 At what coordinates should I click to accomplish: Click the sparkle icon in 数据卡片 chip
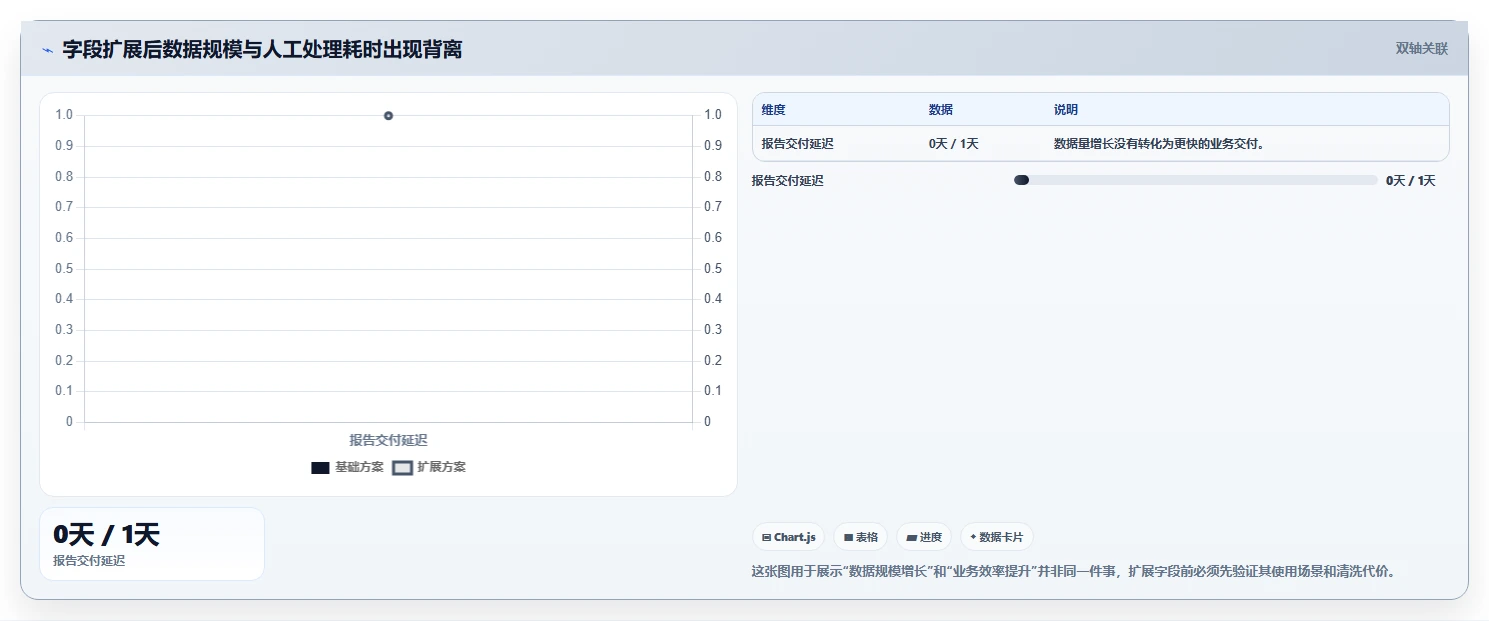tap(973, 537)
